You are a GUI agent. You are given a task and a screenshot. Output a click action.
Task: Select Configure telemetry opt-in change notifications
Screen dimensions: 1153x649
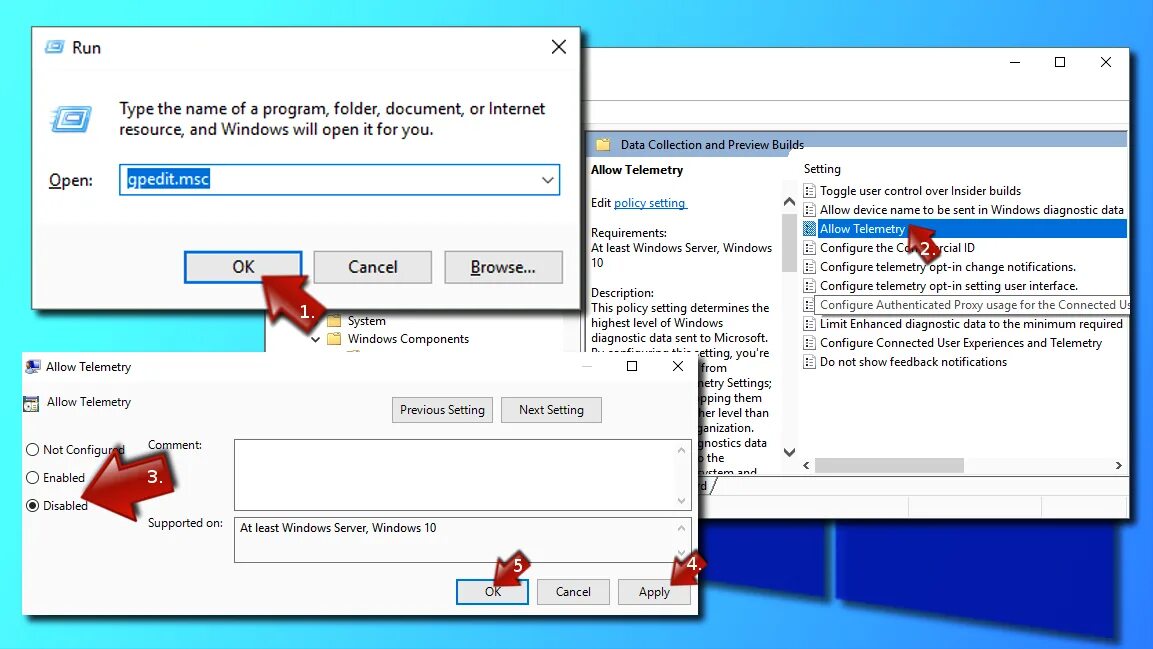point(948,267)
